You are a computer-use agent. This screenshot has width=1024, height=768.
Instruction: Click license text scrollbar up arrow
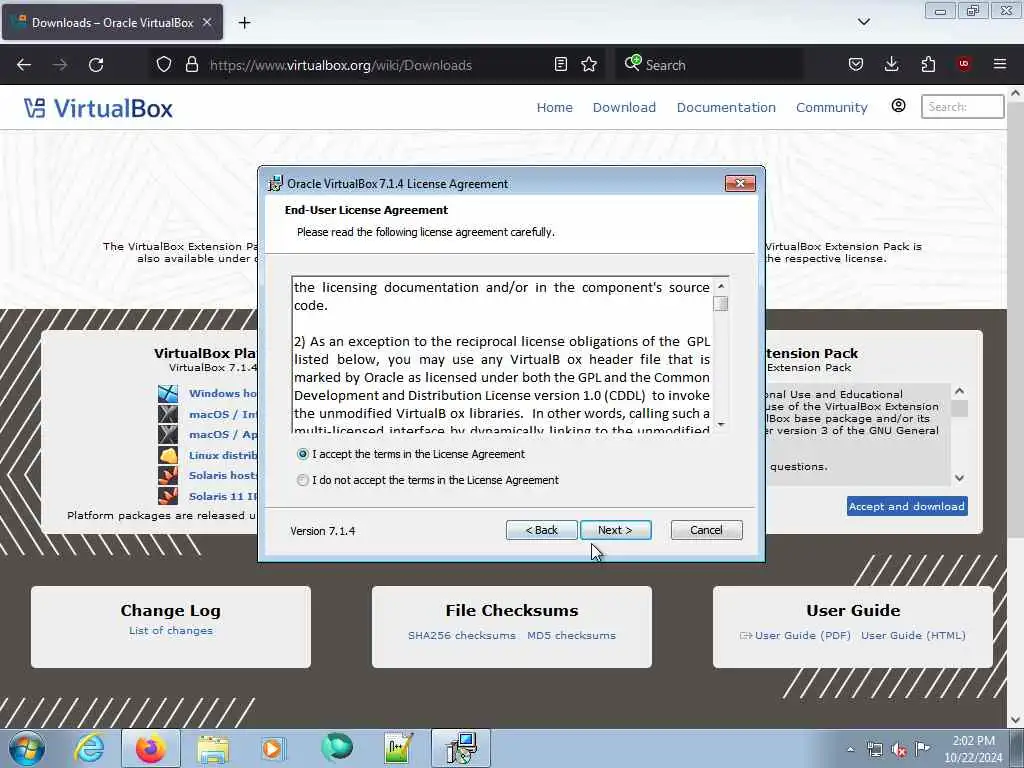click(721, 286)
